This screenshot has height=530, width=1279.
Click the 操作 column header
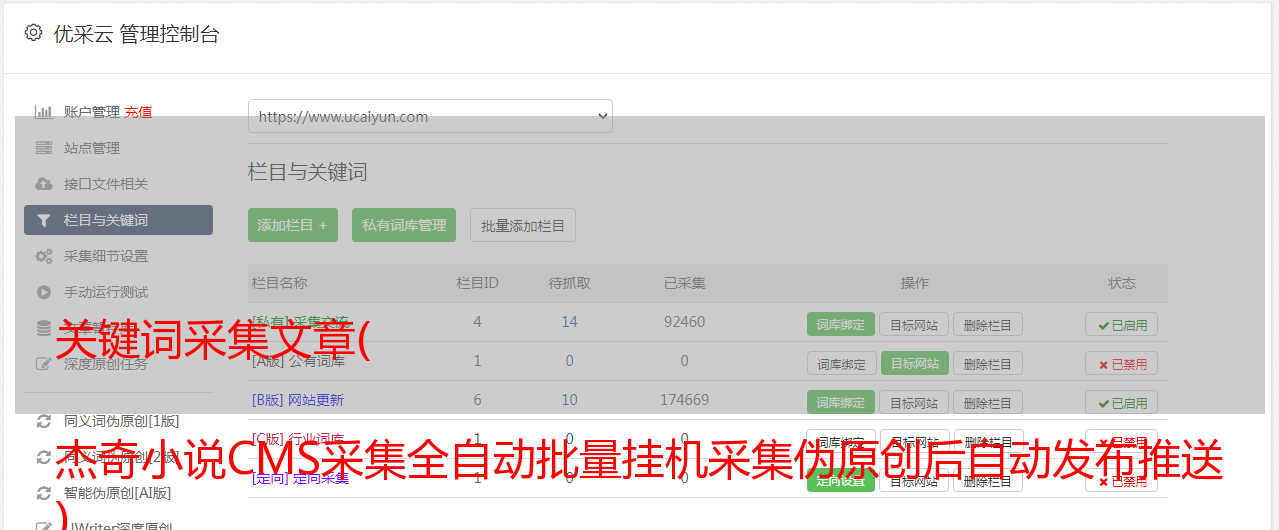coord(914,283)
